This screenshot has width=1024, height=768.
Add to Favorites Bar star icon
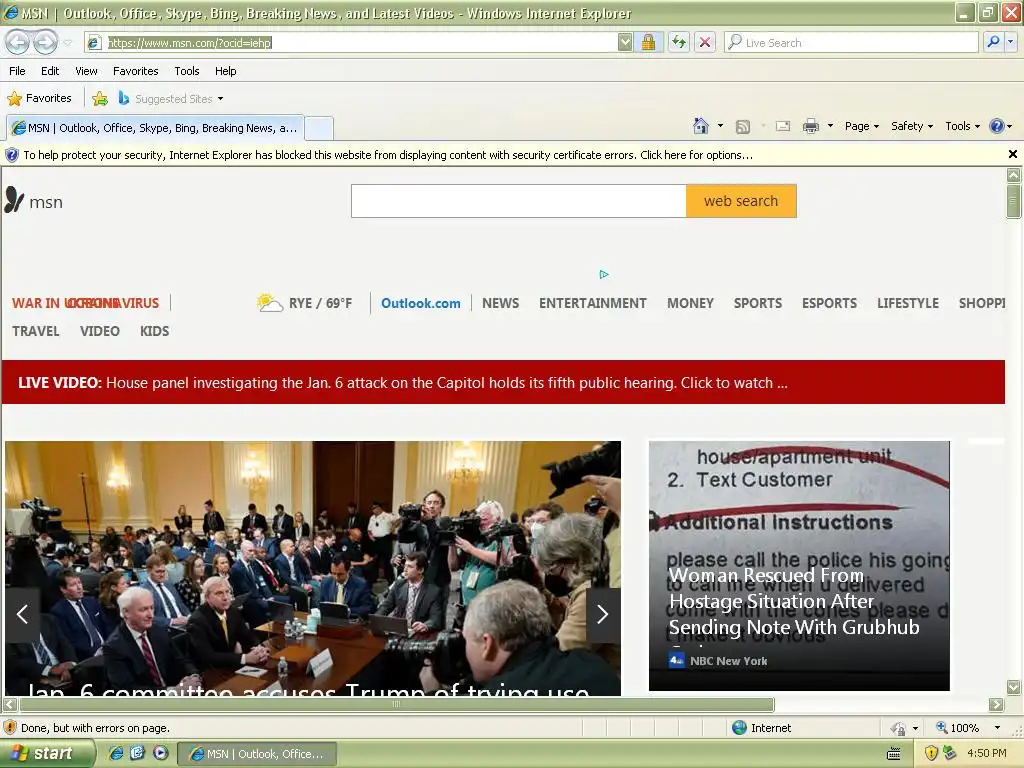pyautogui.click(x=100, y=99)
